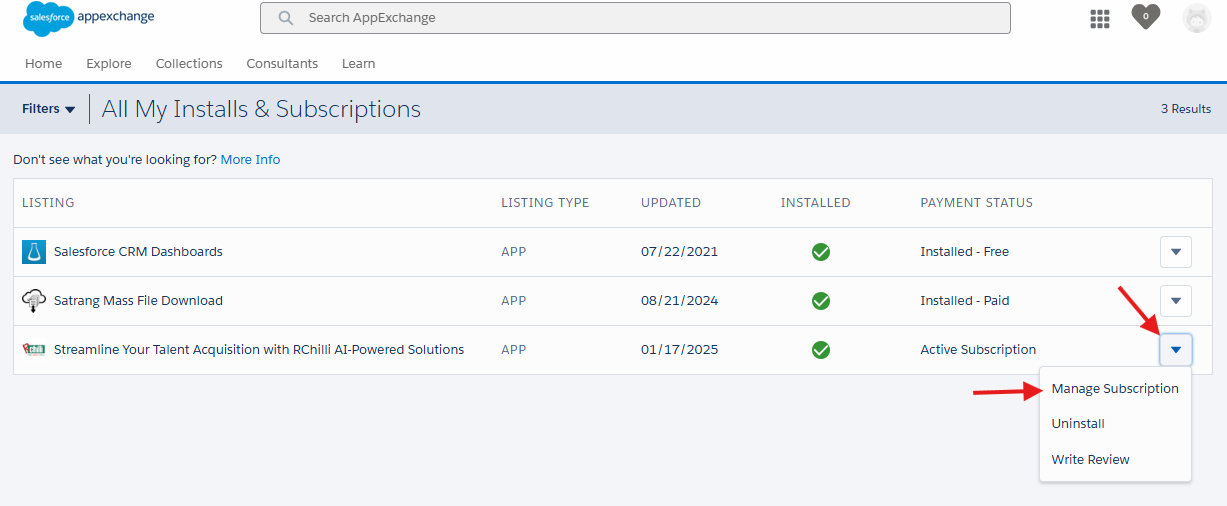
Task: Click installed checkmark for Satrang row
Action: pos(820,301)
